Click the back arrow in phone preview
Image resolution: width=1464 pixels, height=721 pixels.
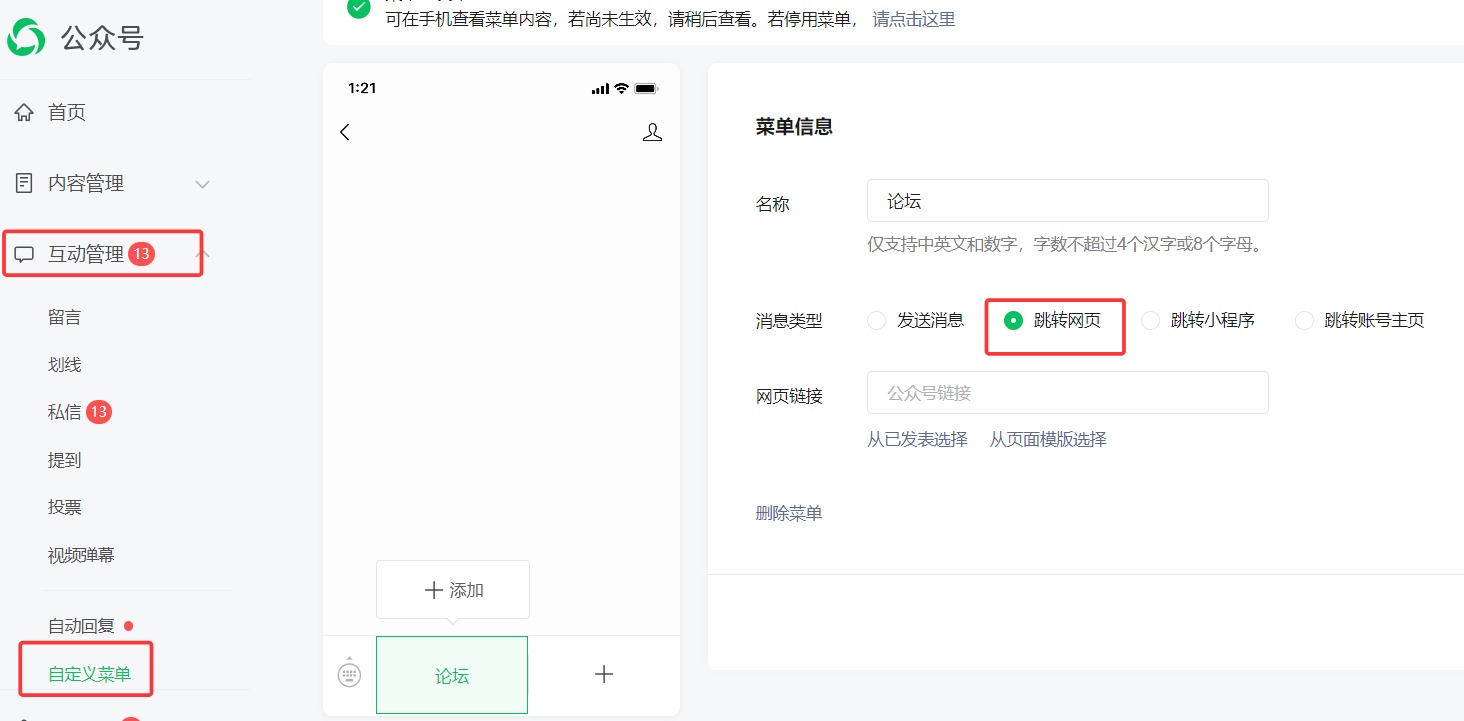(344, 131)
